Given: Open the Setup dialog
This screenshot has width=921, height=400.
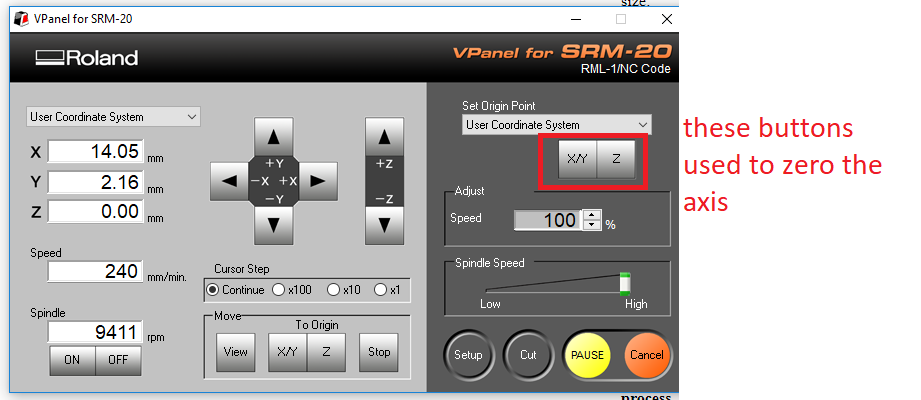Looking at the screenshot, I should coord(468,355).
